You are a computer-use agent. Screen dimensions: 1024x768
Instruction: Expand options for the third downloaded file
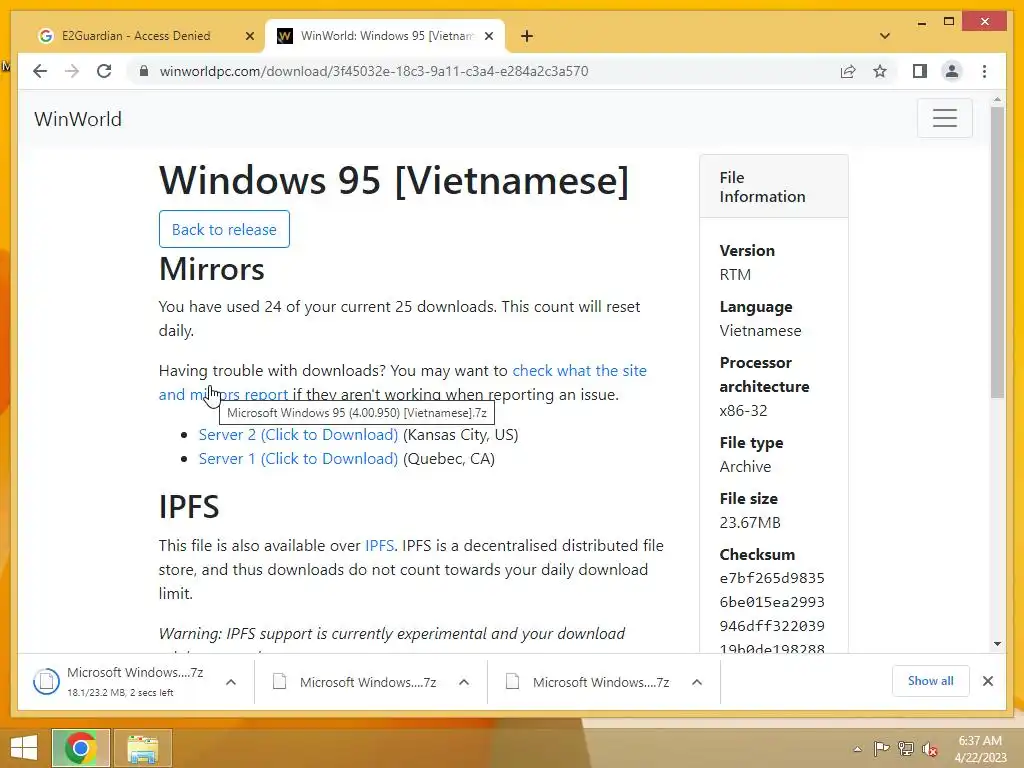coord(697,682)
